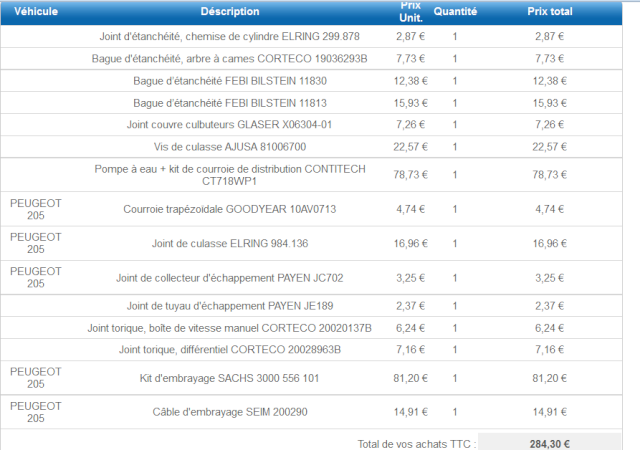Click unit price 12,38 € of FEBI 11830
This screenshot has width=640, height=450.
click(411, 81)
